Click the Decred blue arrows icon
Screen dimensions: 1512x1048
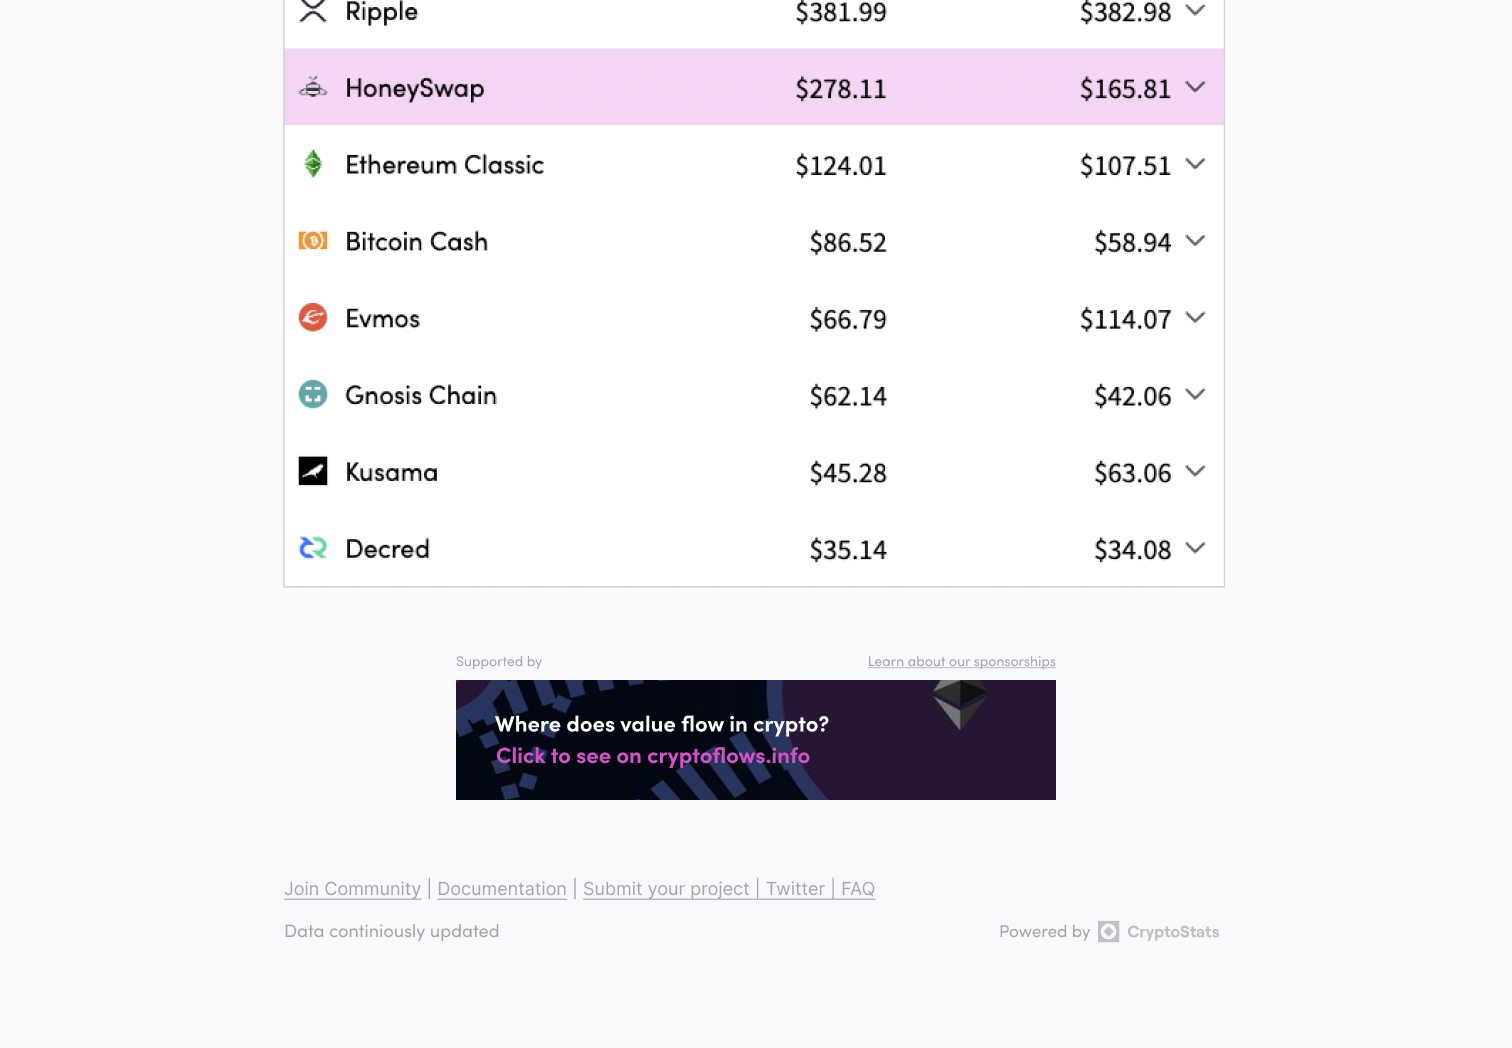(x=313, y=548)
